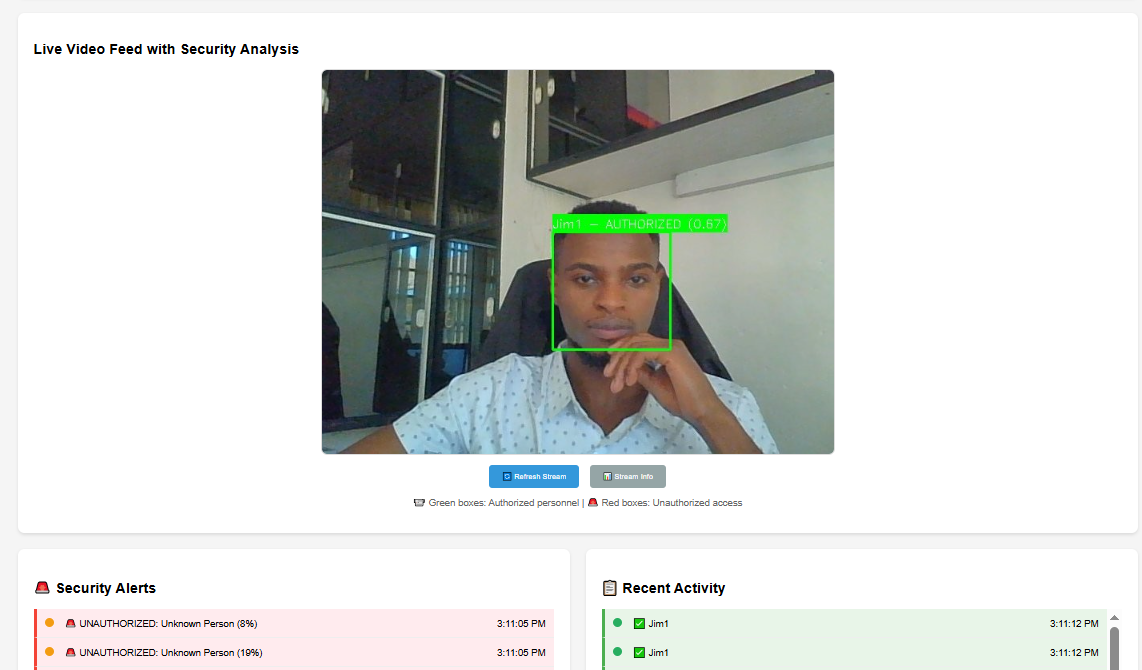Click the green checkbox beside the first Jim1 activity
This screenshot has width=1142, height=670.
pyautogui.click(x=637, y=623)
